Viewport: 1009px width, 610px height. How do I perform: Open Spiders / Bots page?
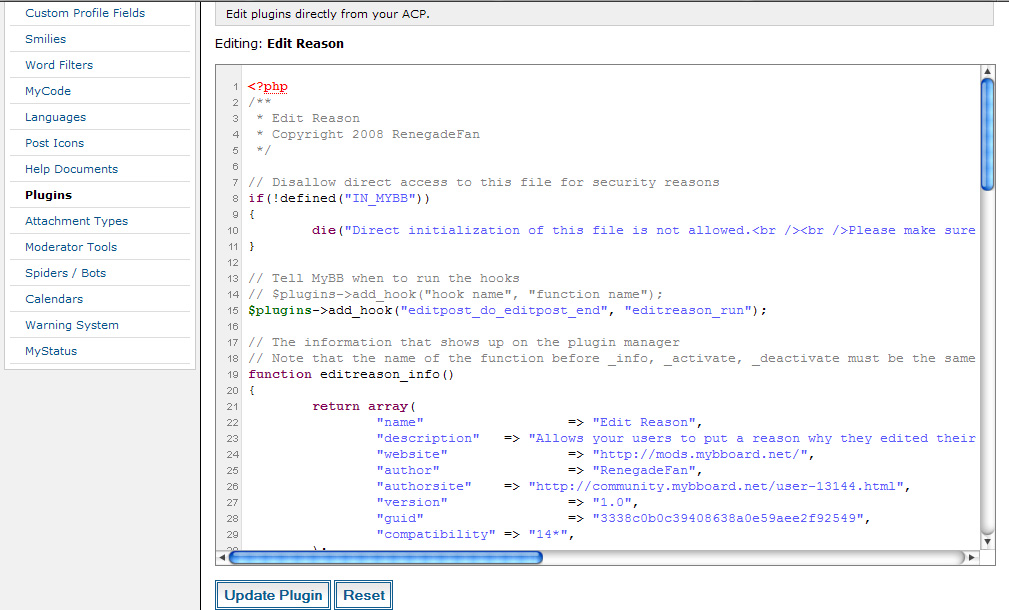click(x=66, y=273)
